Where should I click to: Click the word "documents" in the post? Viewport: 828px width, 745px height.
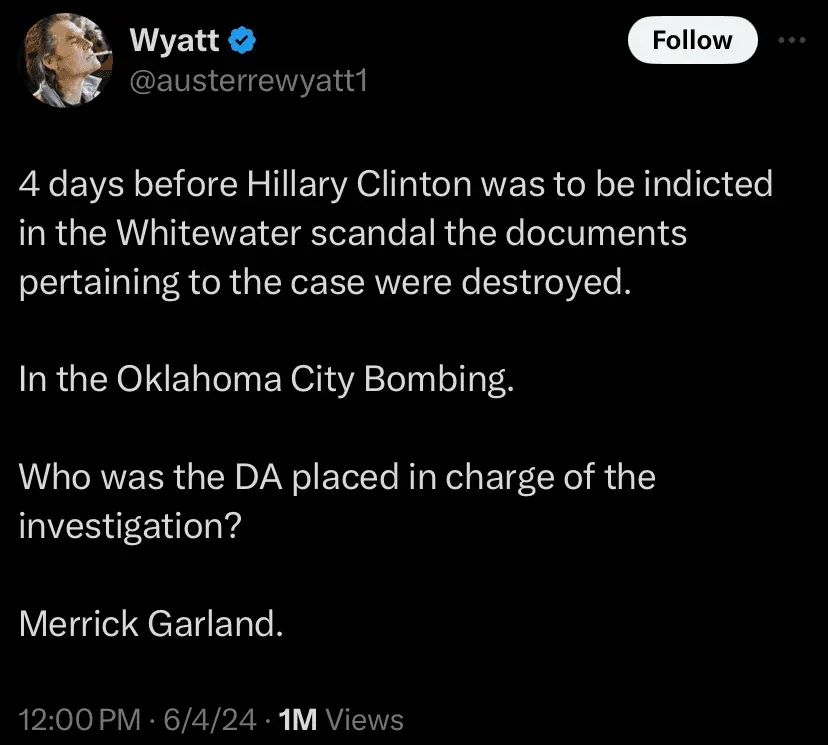pyautogui.click(x=595, y=233)
